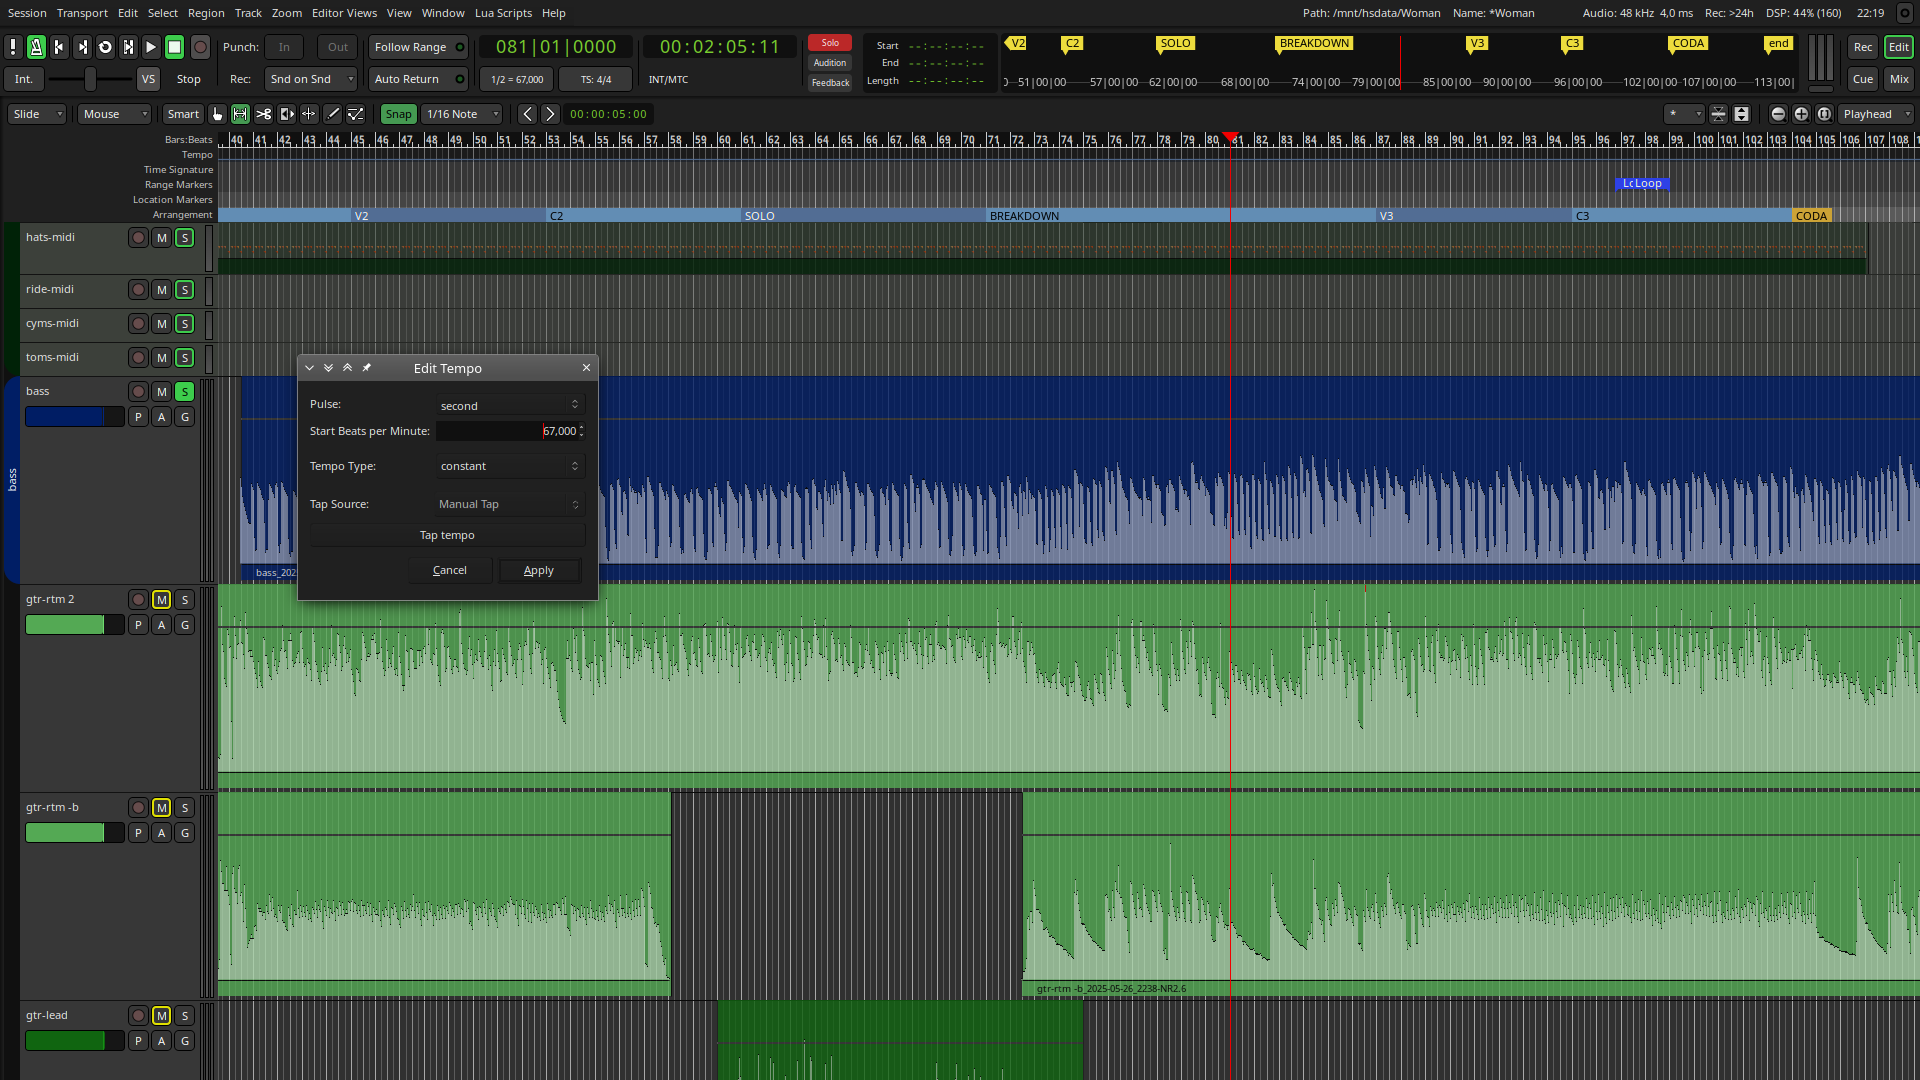Viewport: 1920px width, 1080px height.
Task: Expand the Pulse dropdown in Edit Tempo
Action: 510,405
